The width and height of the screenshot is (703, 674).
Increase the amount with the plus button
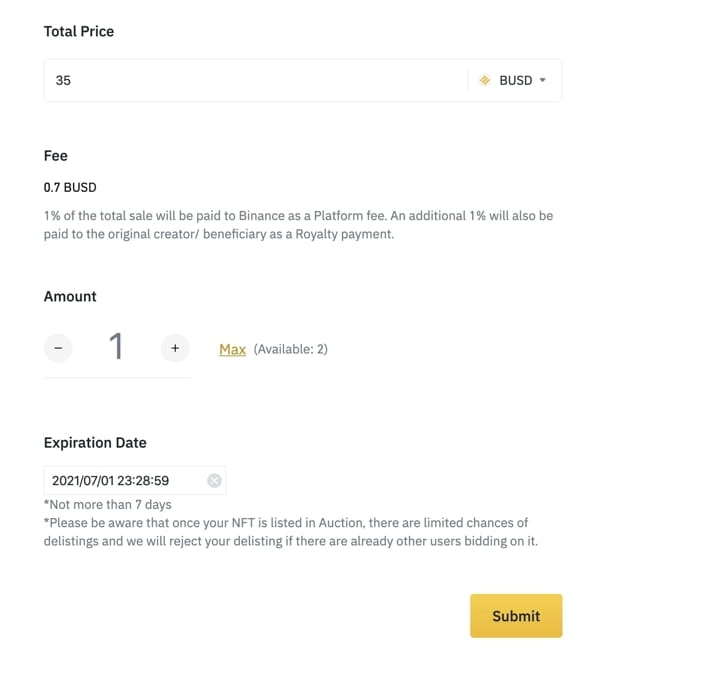pos(175,348)
